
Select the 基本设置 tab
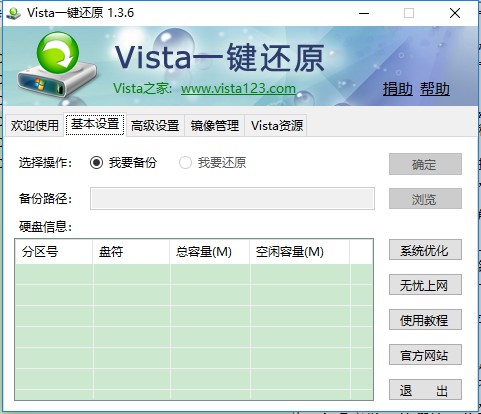pos(95,124)
